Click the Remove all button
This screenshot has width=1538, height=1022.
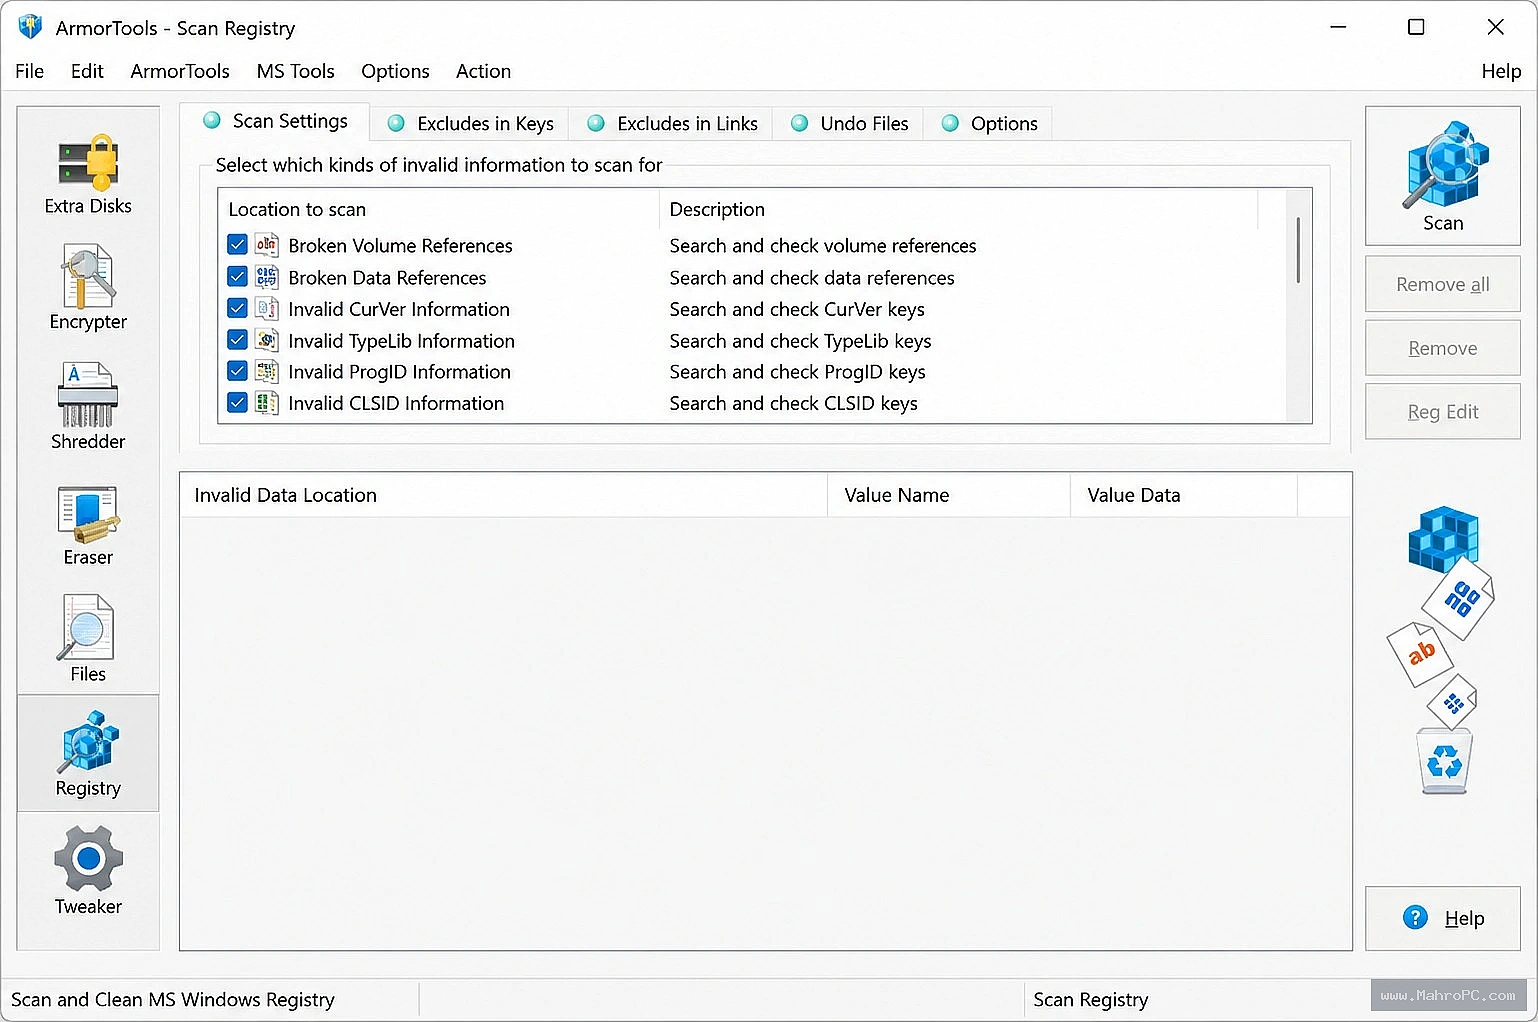click(1442, 284)
